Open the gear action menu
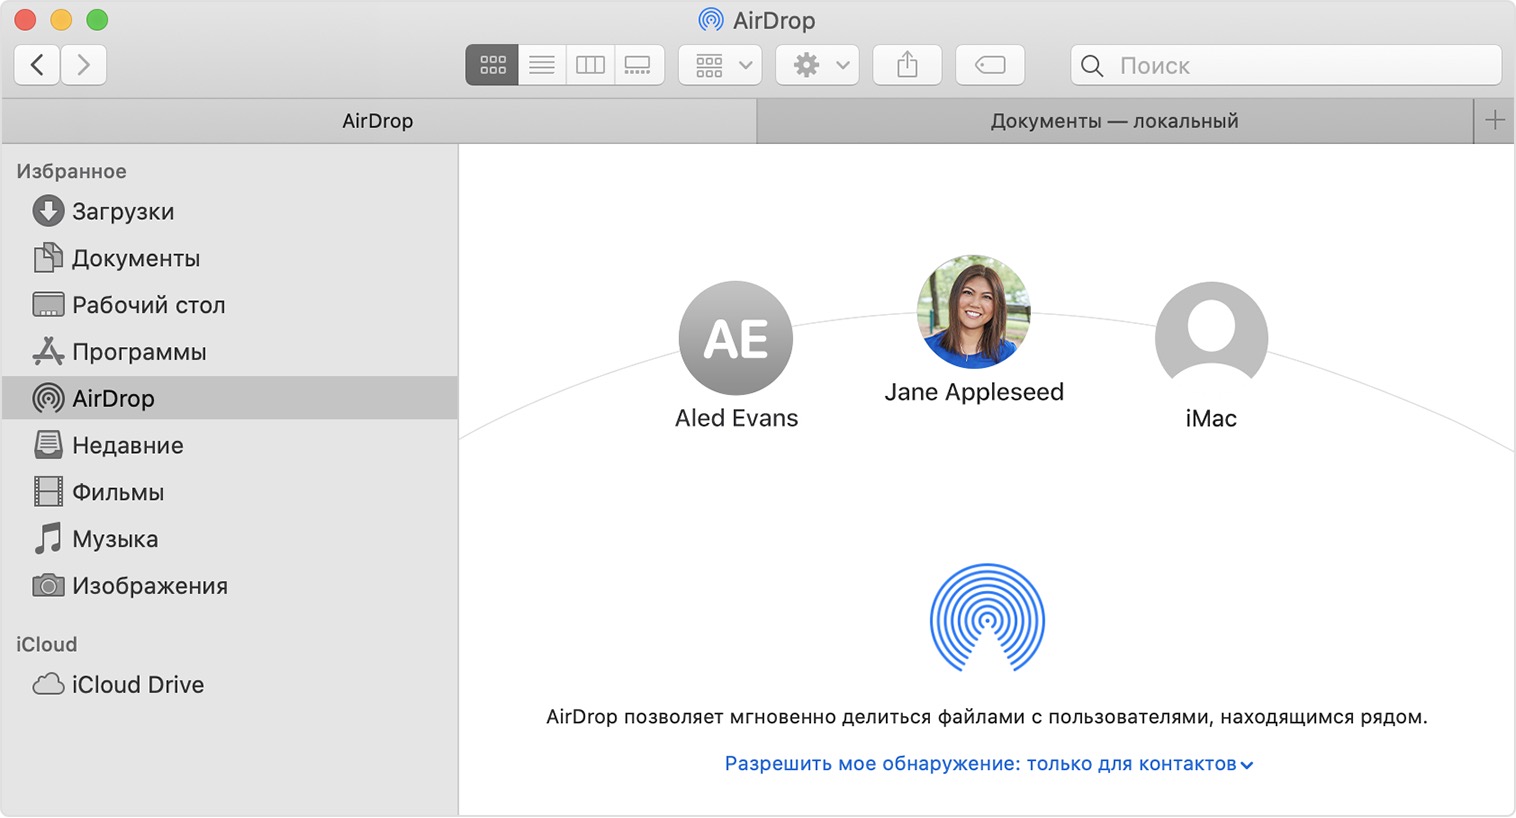 click(818, 65)
